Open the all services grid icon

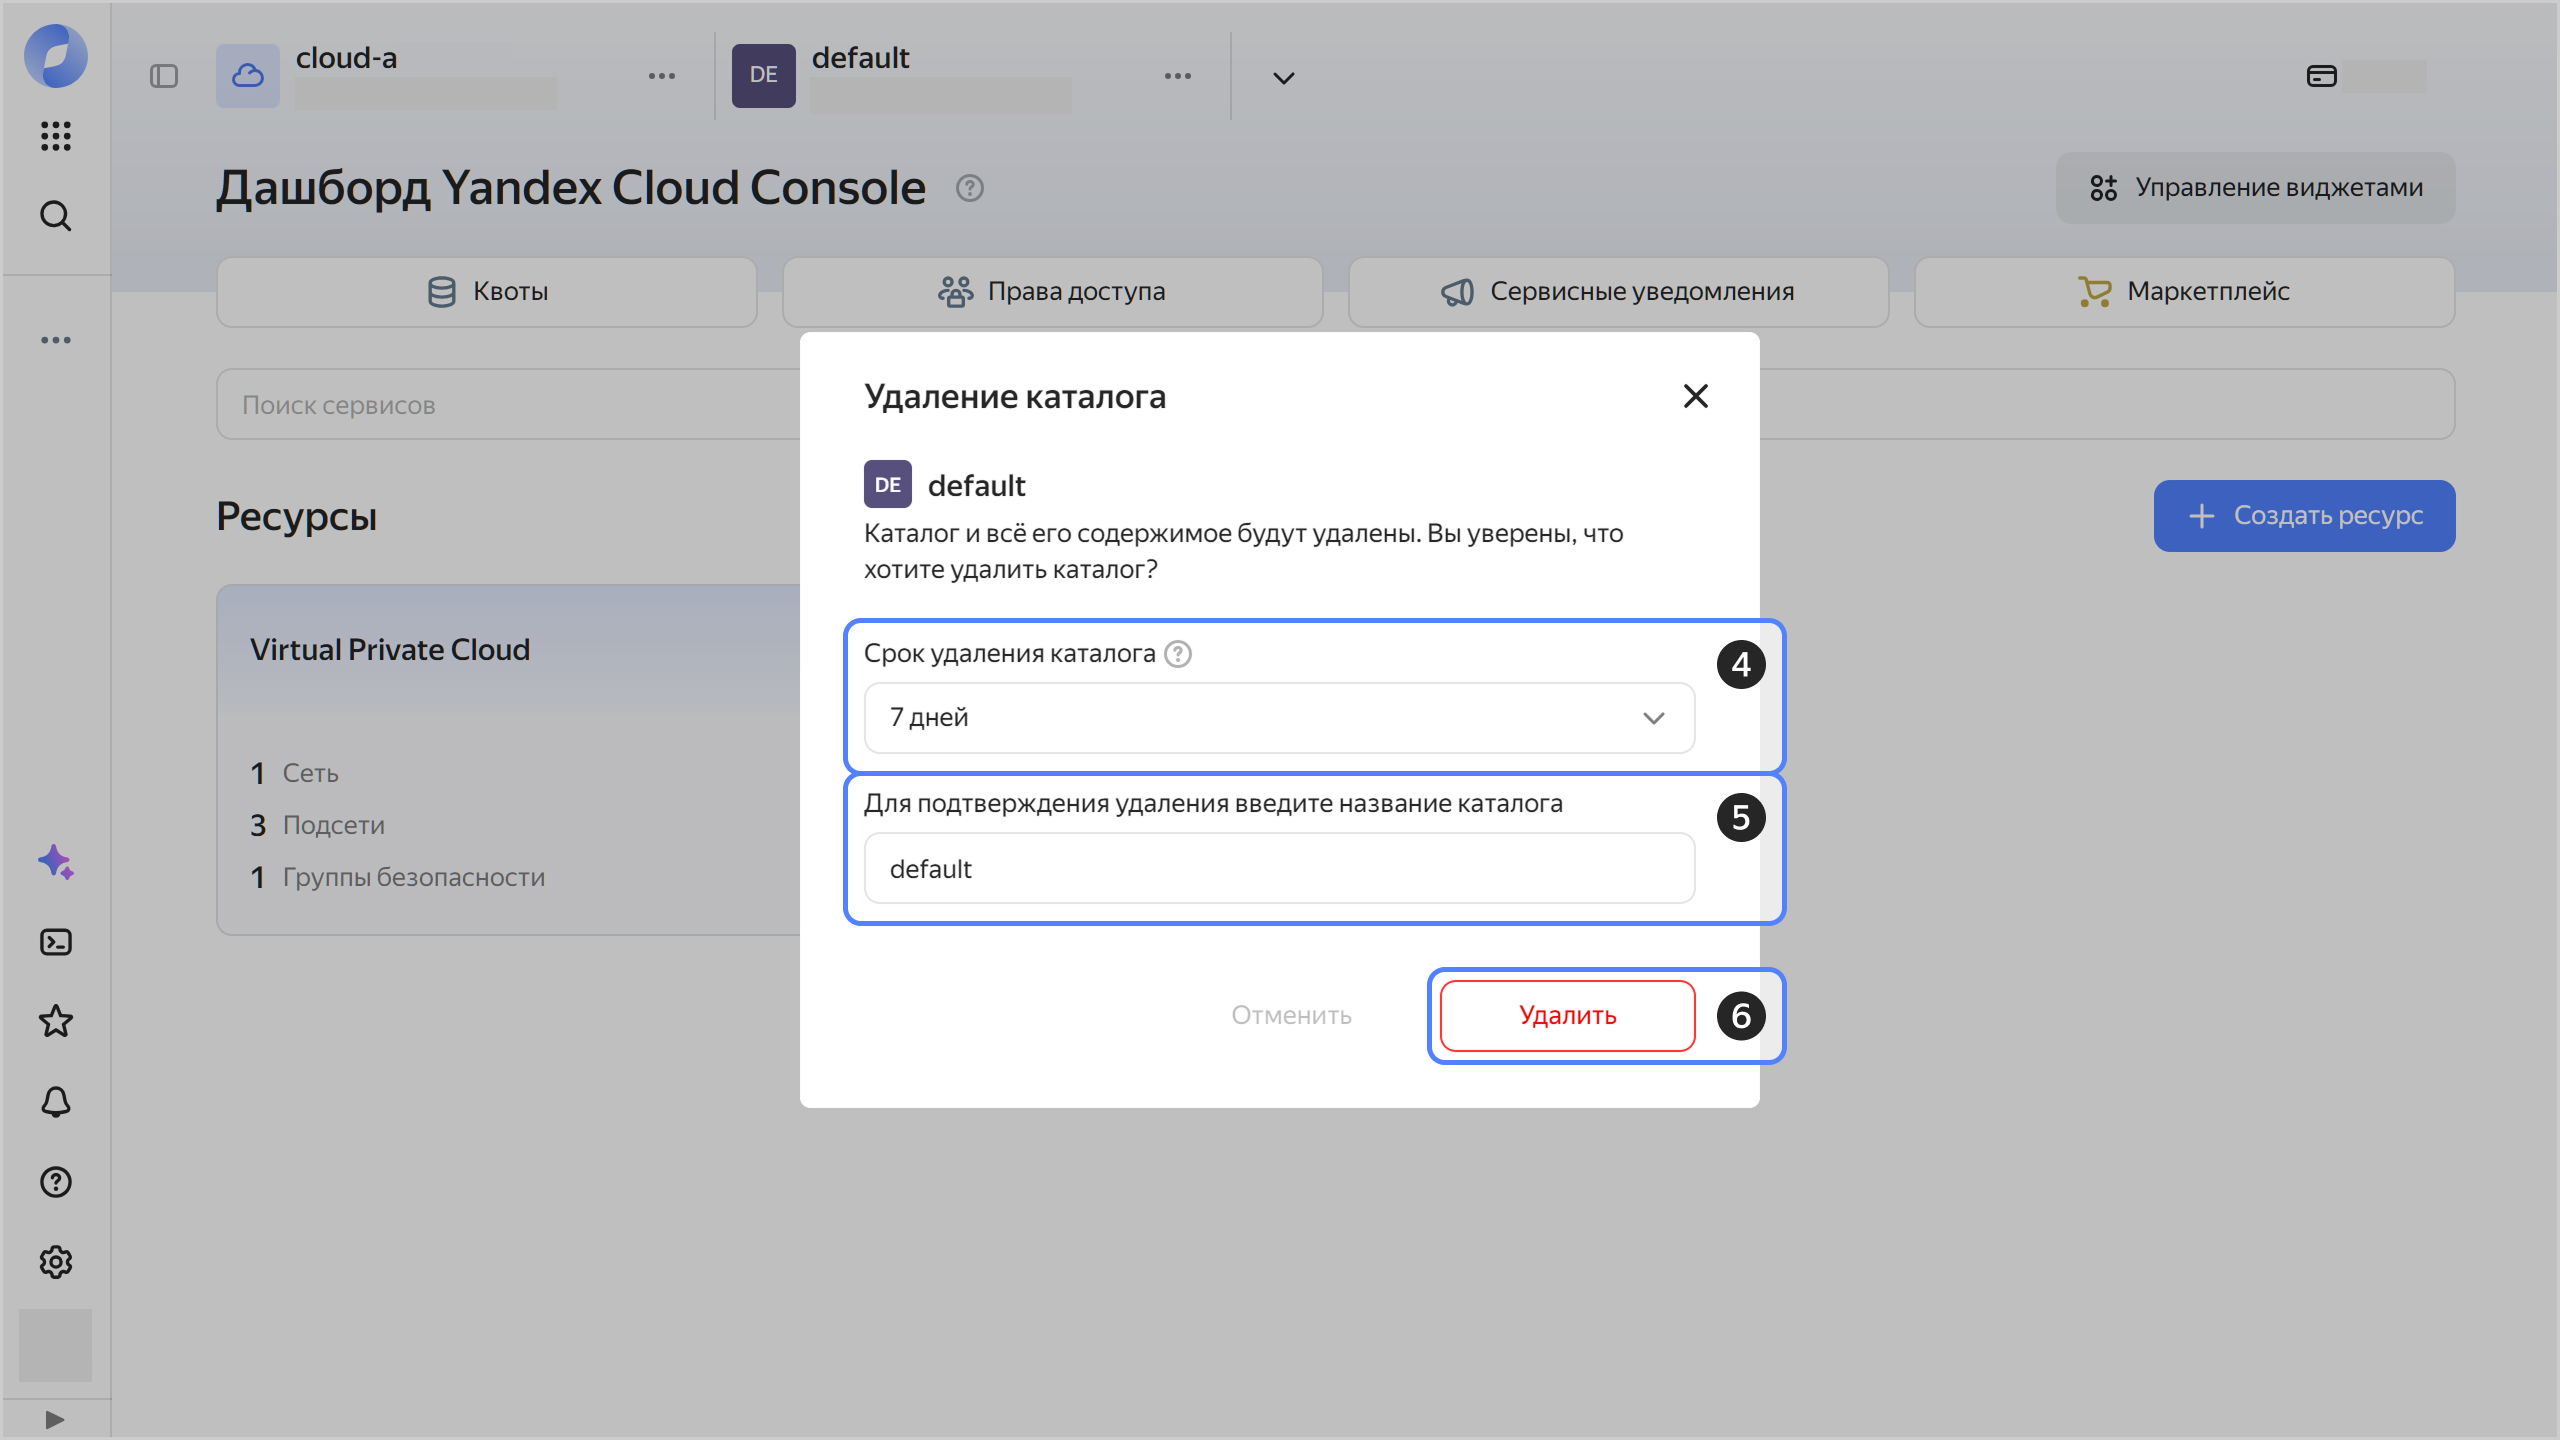56,136
